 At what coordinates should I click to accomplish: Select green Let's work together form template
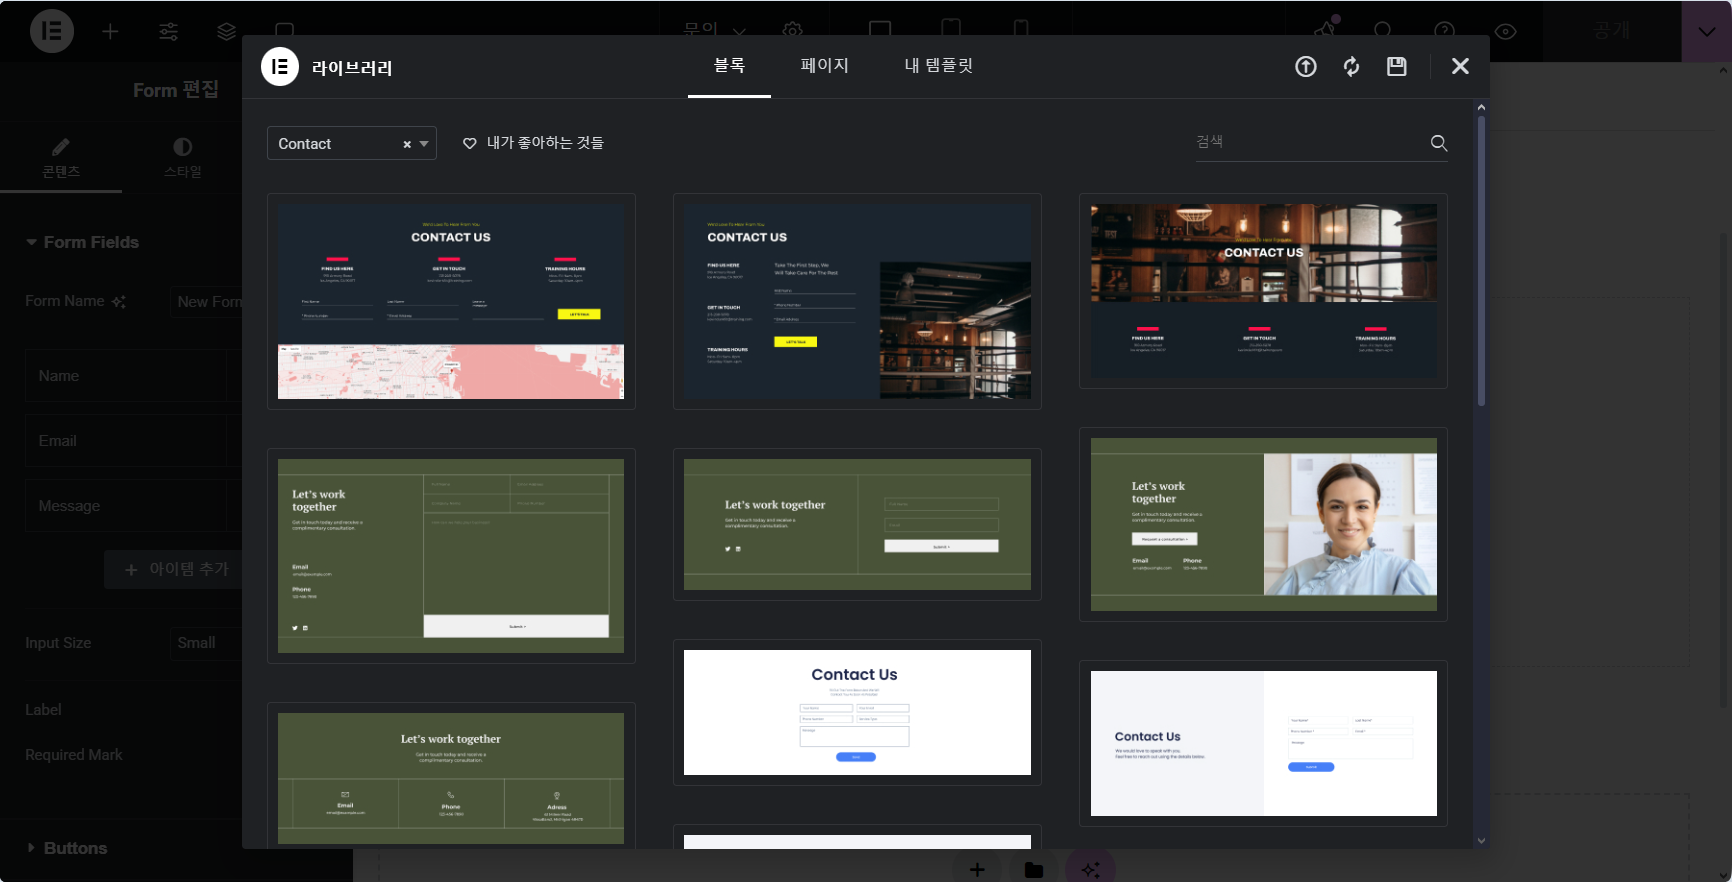[451, 556]
